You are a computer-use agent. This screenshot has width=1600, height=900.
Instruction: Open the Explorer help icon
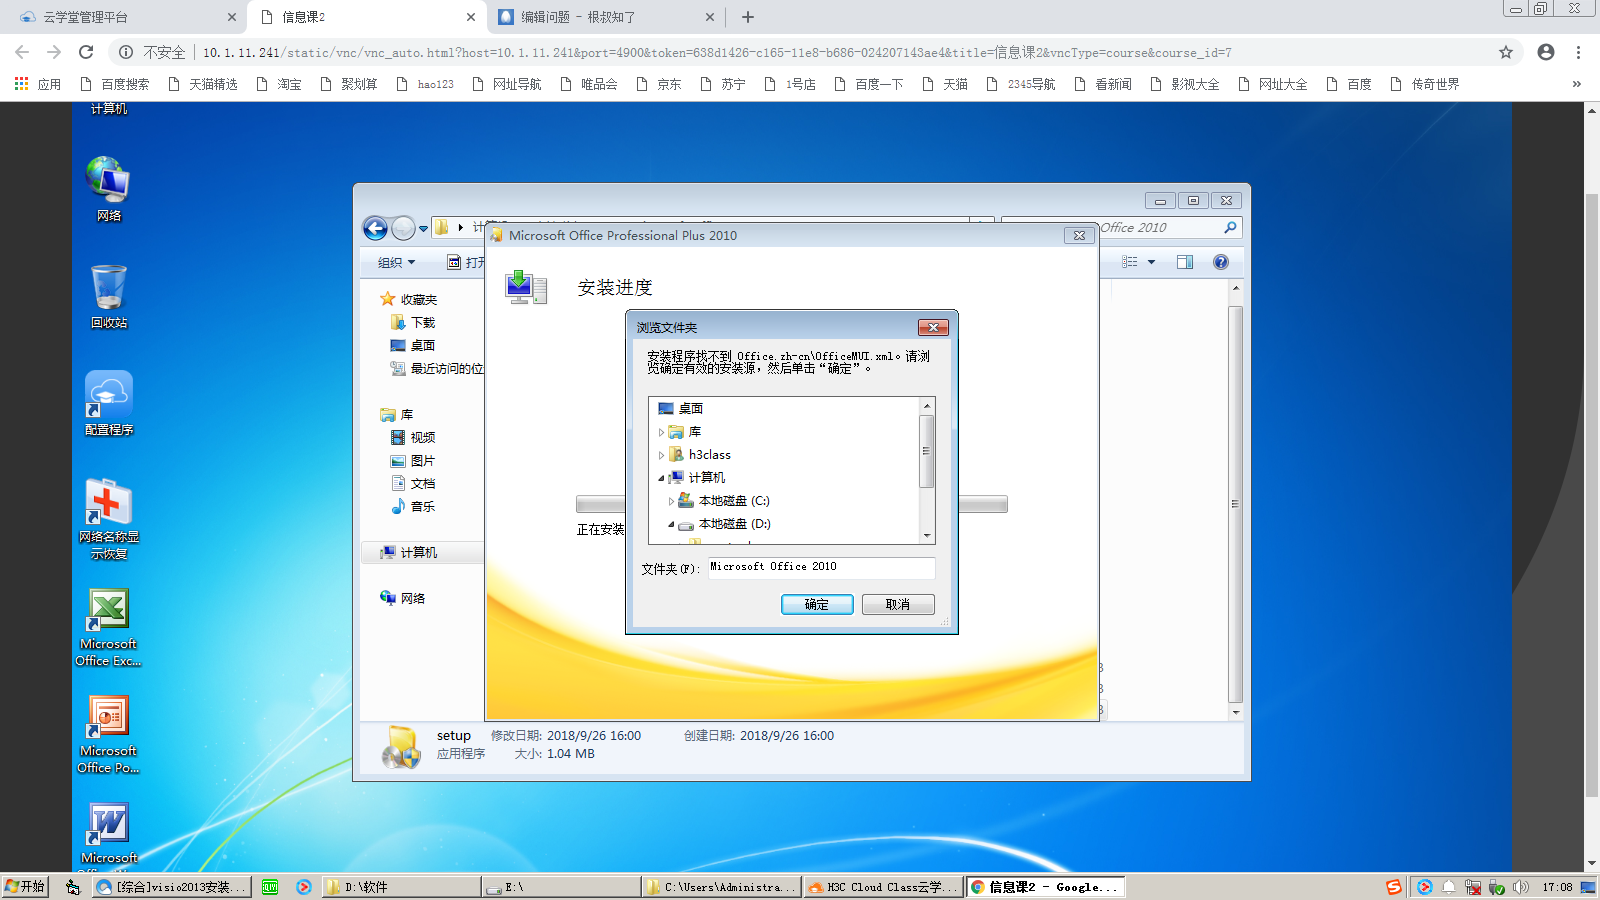1221,262
